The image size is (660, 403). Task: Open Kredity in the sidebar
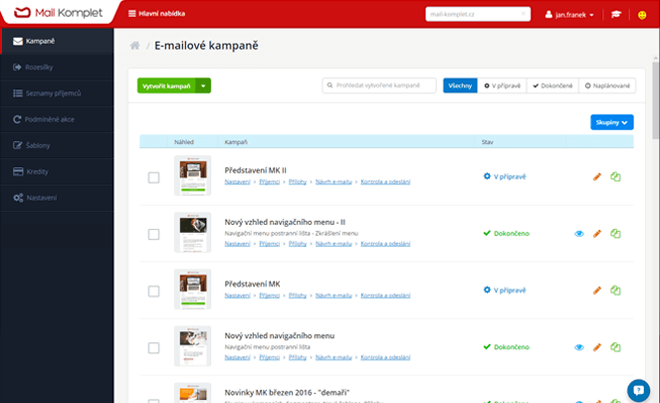tap(57, 172)
